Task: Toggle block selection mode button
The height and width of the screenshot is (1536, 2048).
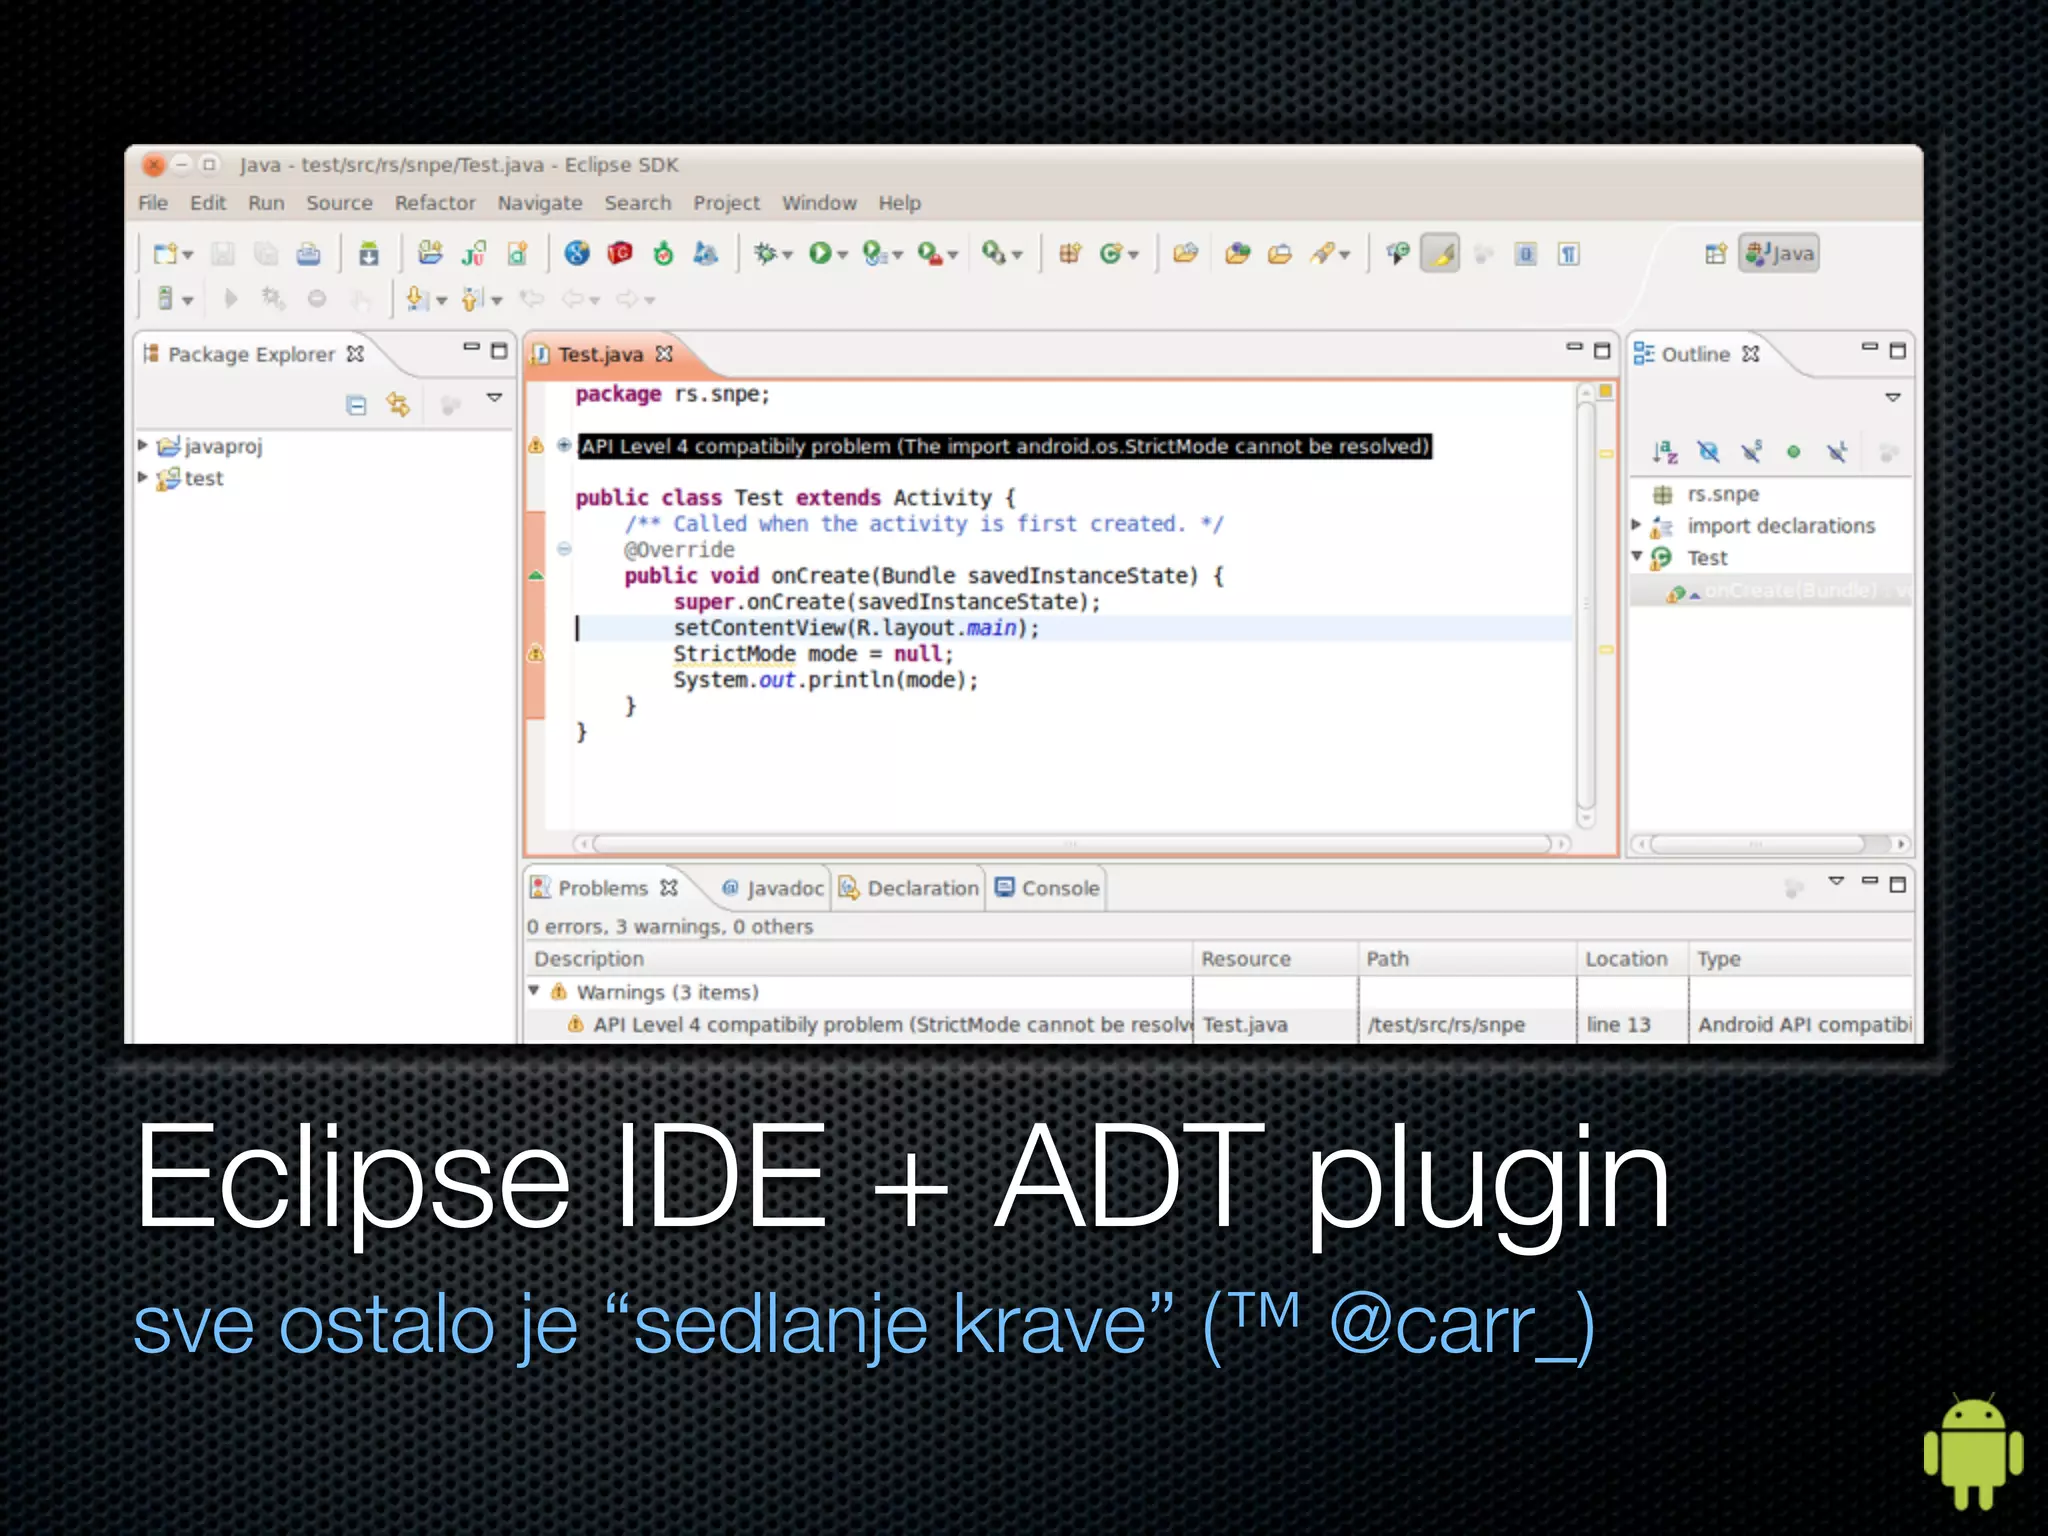Action: (1526, 254)
